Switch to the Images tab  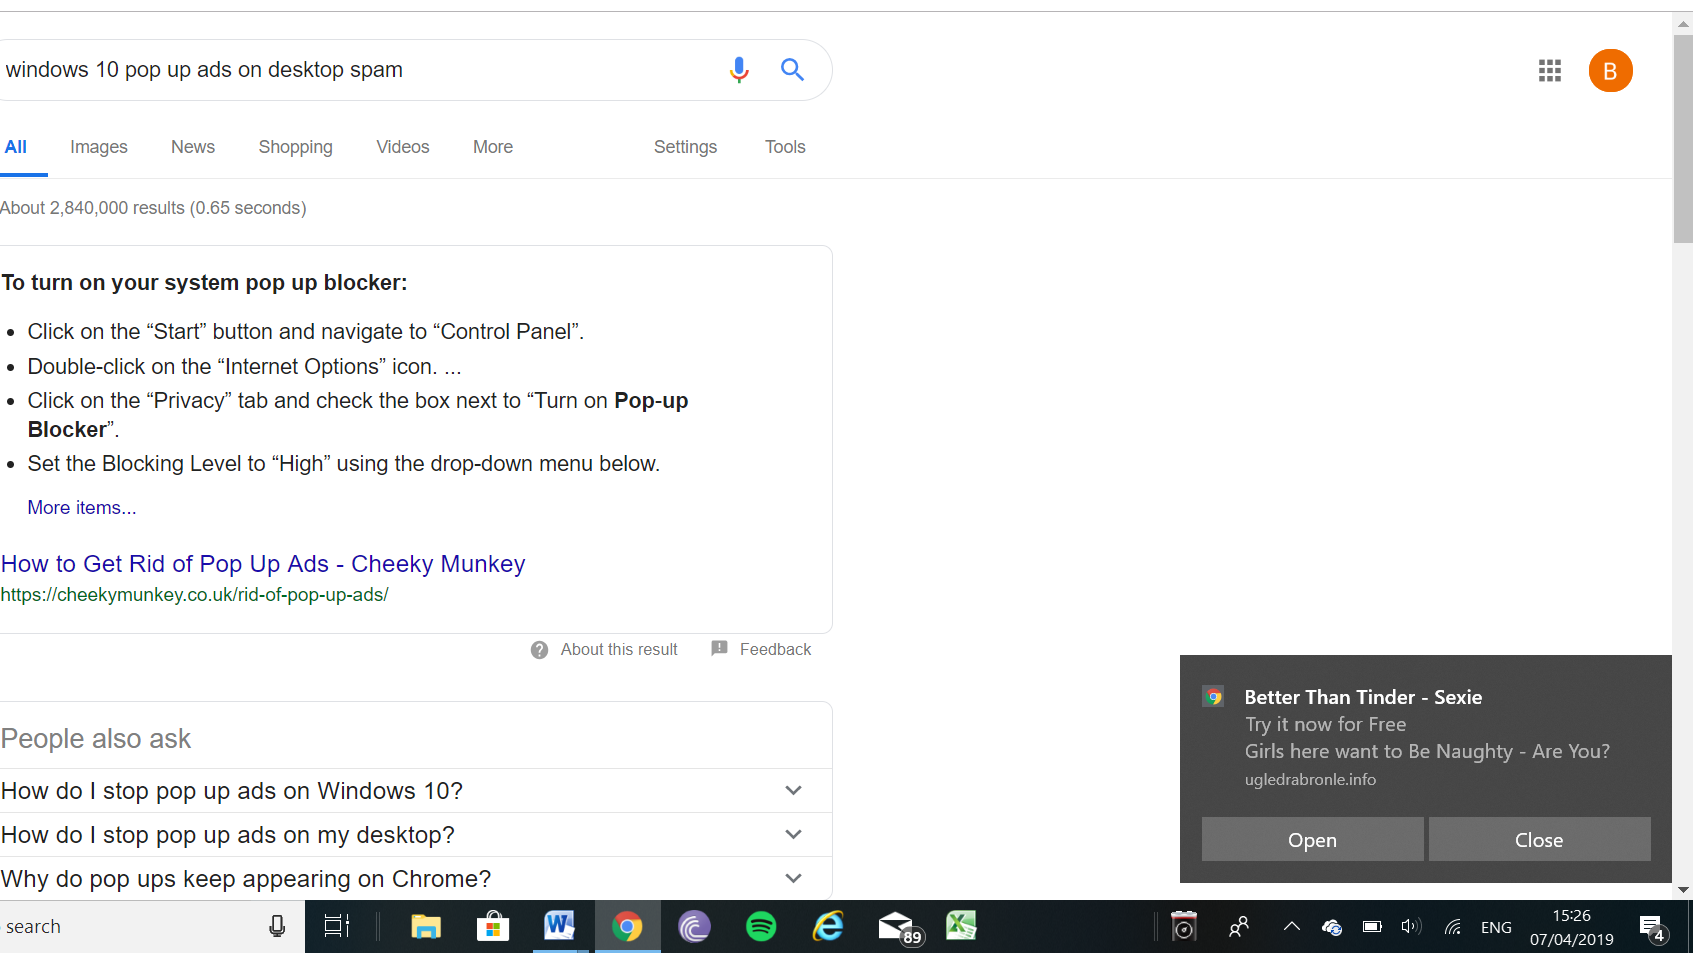click(99, 147)
